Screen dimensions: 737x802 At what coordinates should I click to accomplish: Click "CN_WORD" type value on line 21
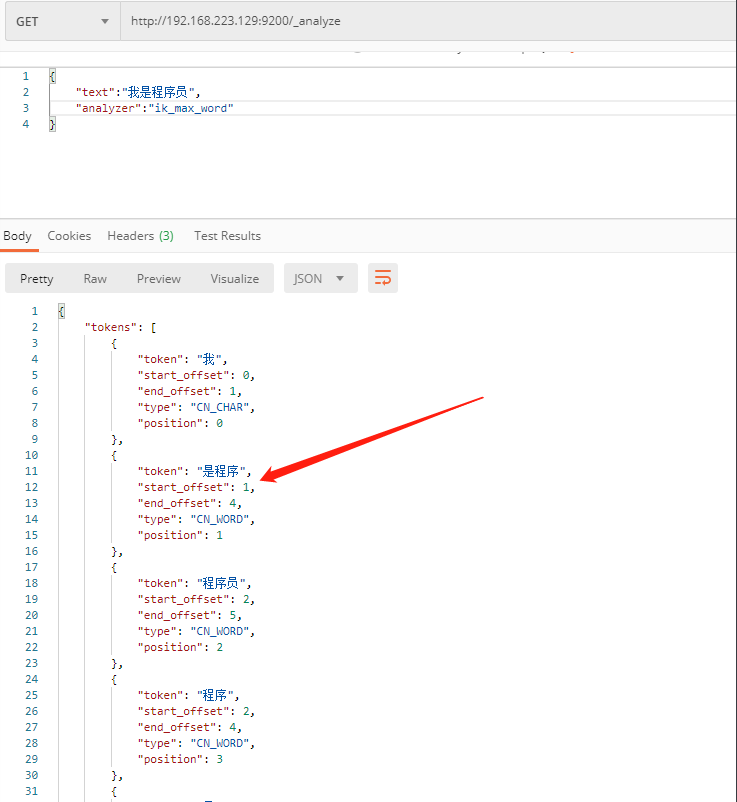point(219,631)
